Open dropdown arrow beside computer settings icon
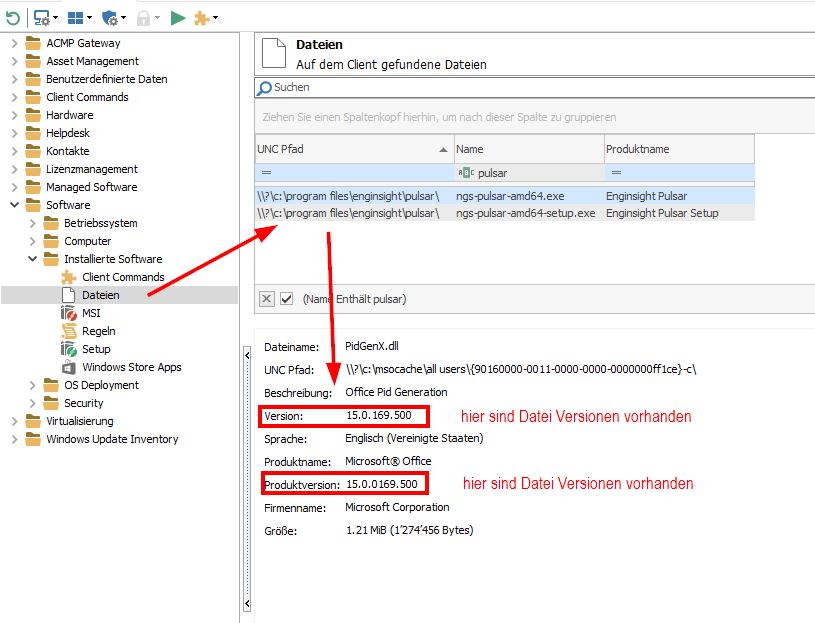 (x=55, y=18)
